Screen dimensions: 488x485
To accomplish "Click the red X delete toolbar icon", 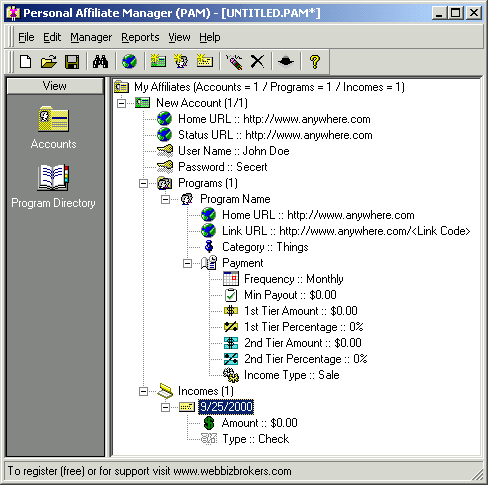I will click(x=257, y=62).
